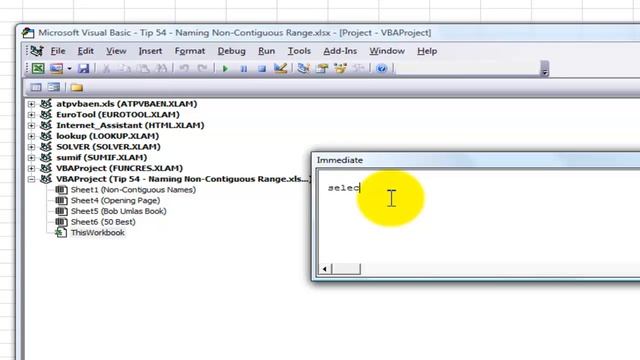The width and height of the screenshot is (640, 360).
Task: Click the Toolbox icon in toolbar
Action: click(359, 68)
